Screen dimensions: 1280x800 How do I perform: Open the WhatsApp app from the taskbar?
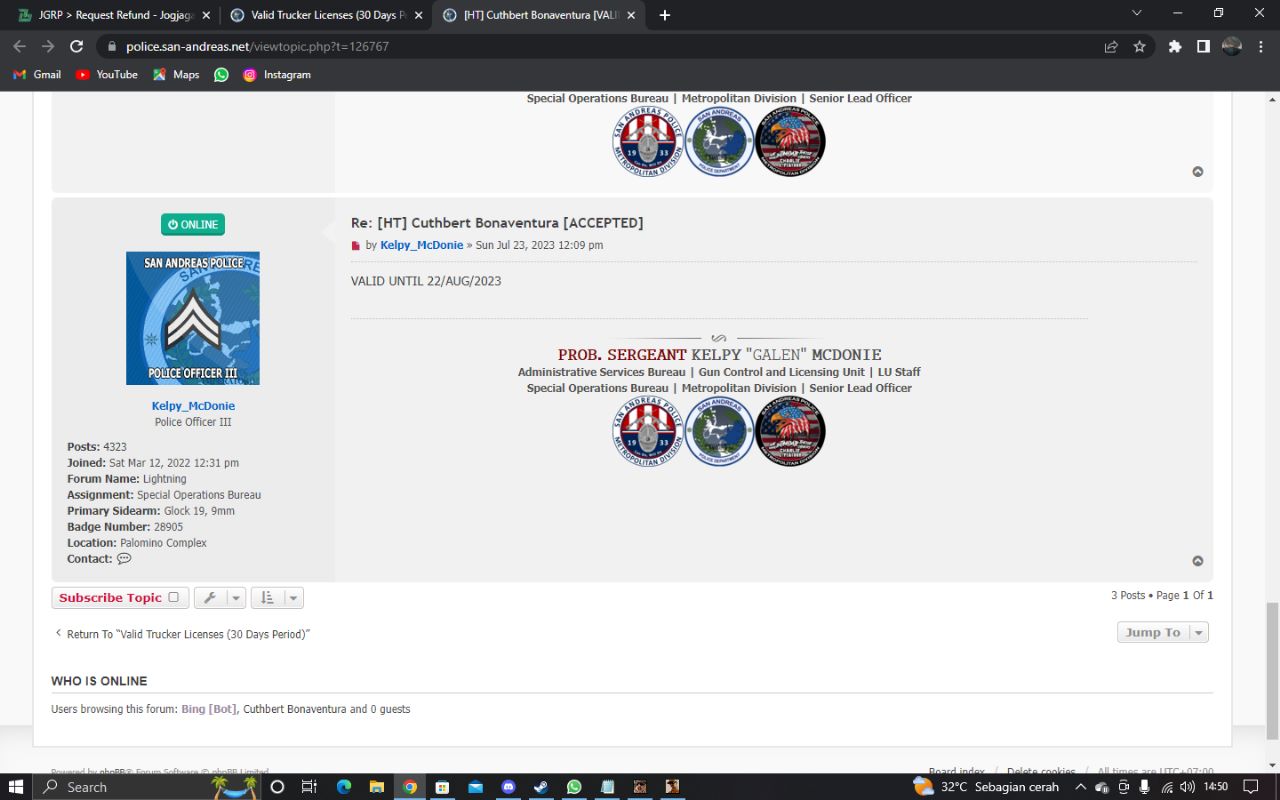point(574,787)
